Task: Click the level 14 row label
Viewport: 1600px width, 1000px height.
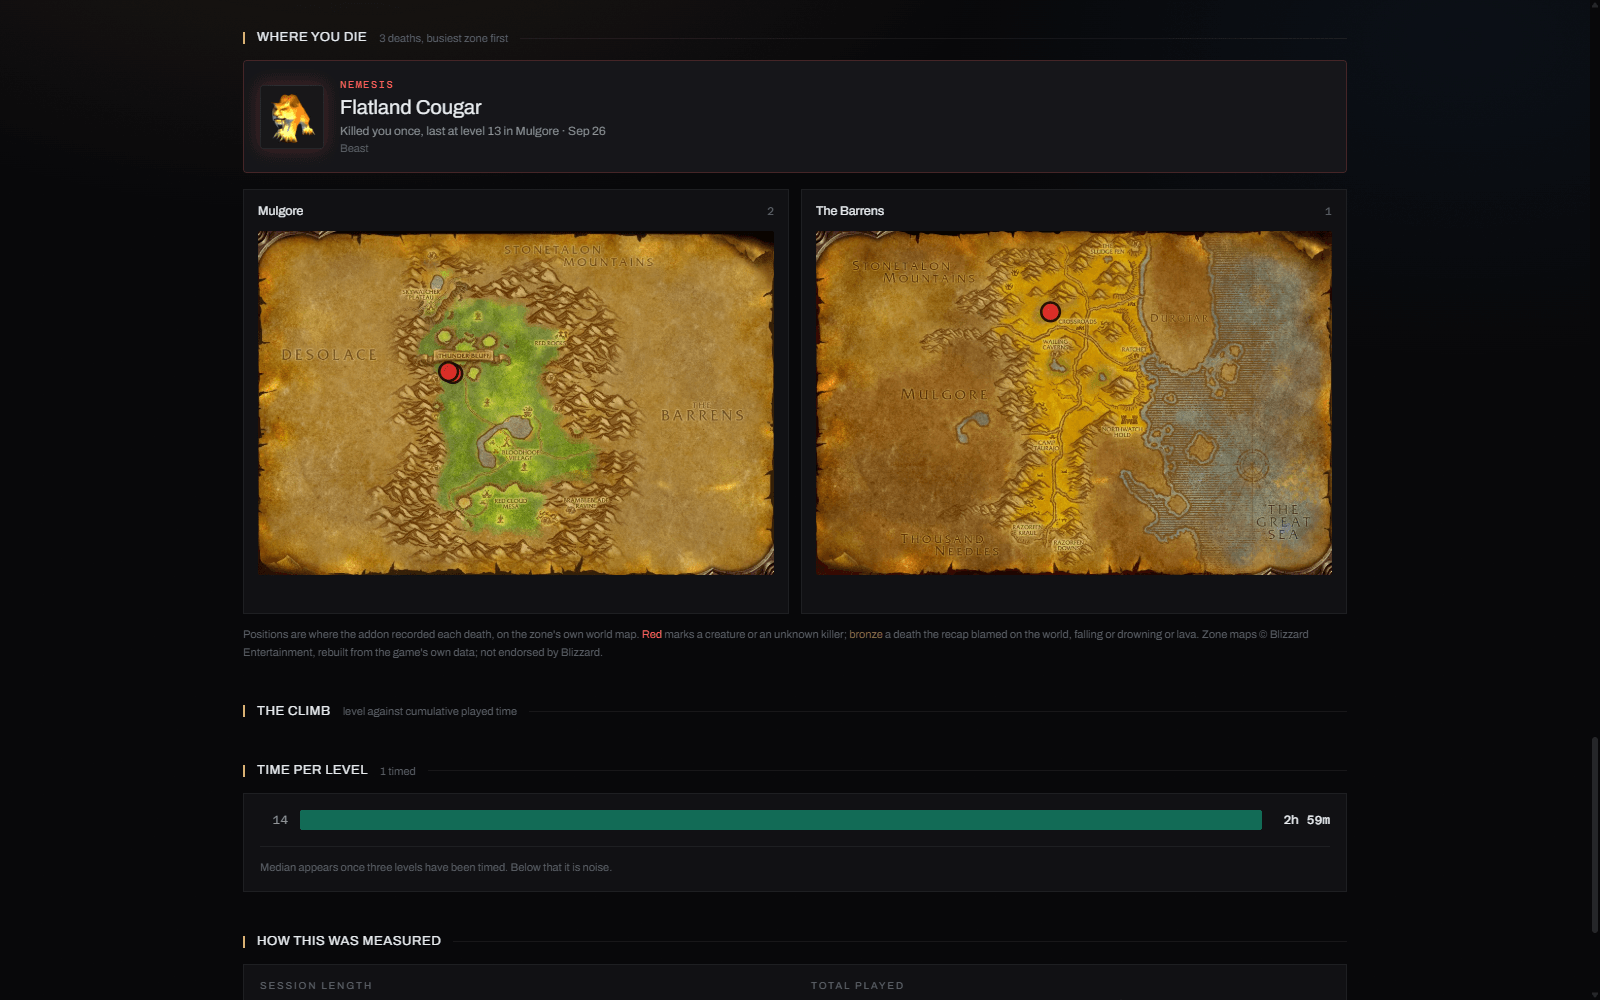Action: click(280, 820)
